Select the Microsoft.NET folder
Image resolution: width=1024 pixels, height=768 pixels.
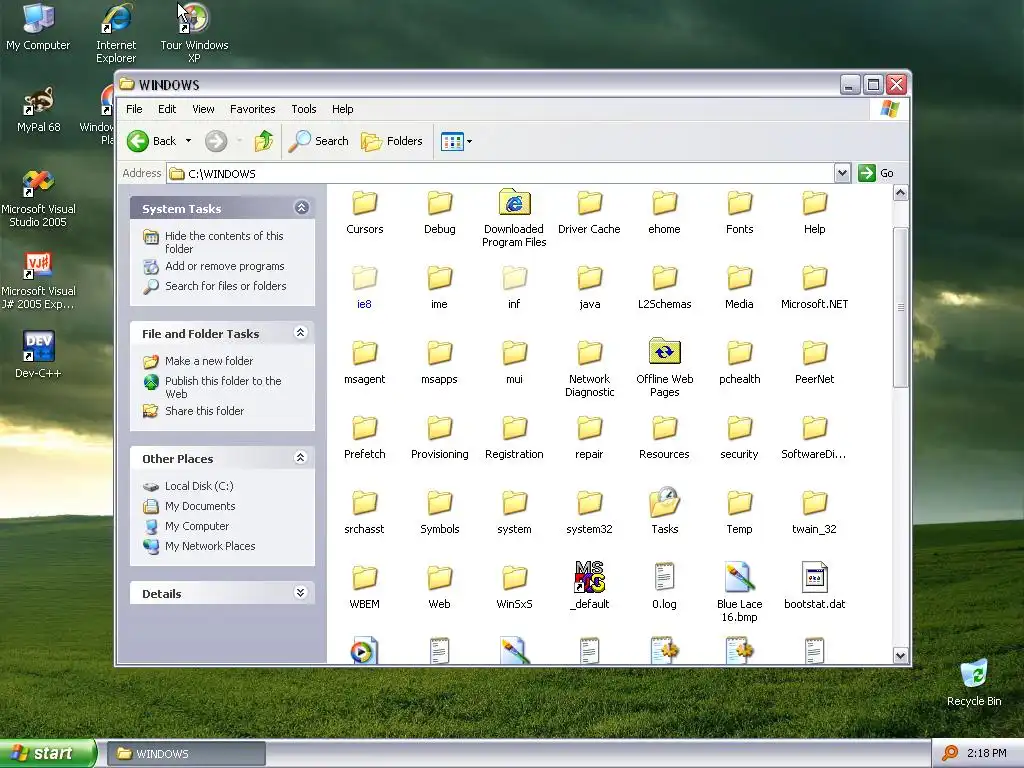[x=814, y=287]
